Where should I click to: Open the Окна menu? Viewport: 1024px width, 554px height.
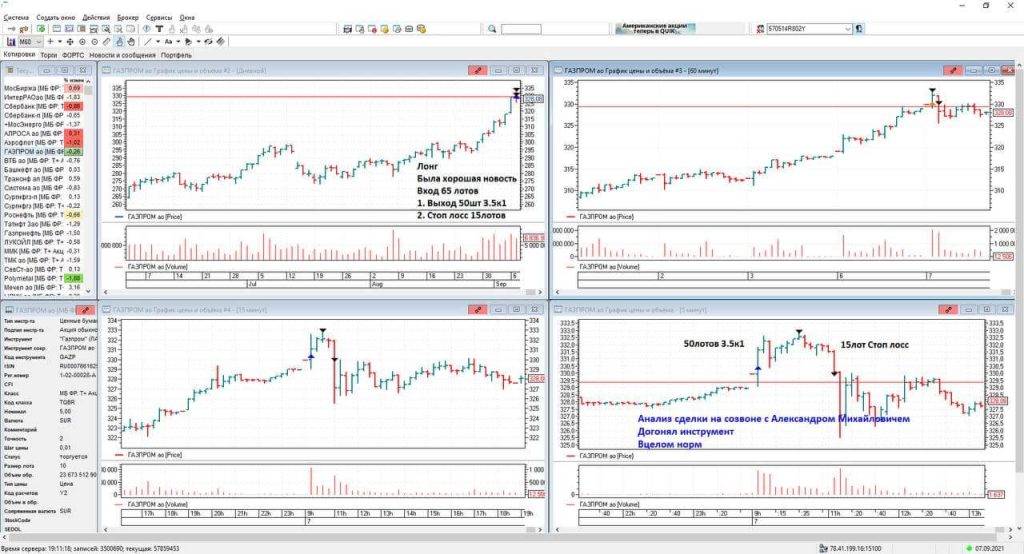point(187,17)
